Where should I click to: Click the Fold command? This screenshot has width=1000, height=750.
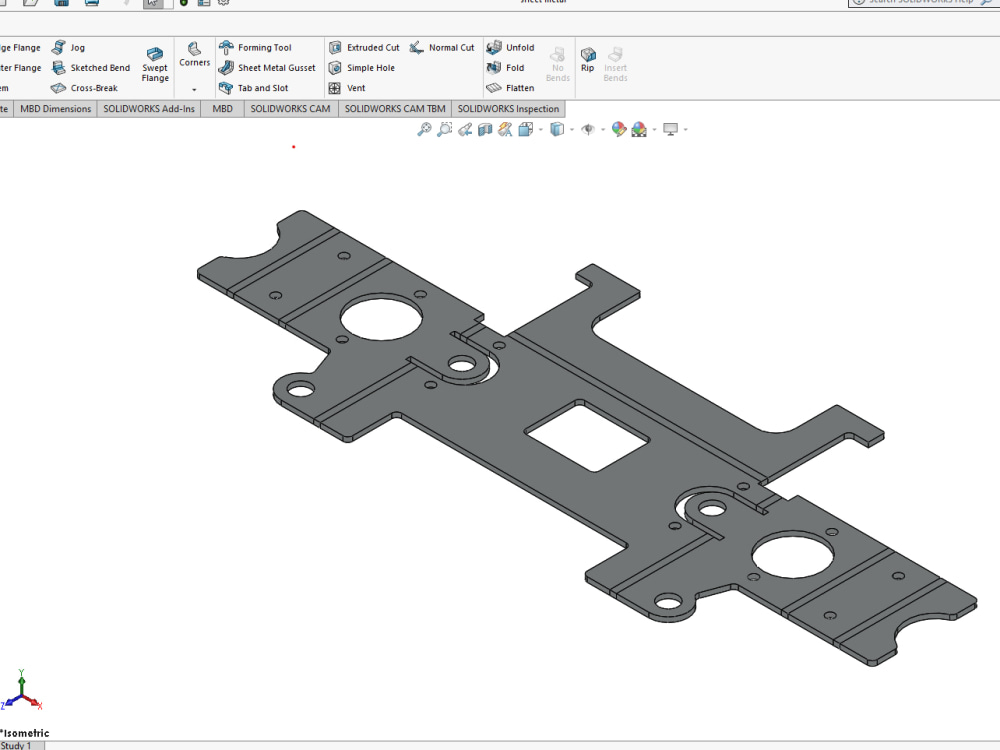coord(506,68)
